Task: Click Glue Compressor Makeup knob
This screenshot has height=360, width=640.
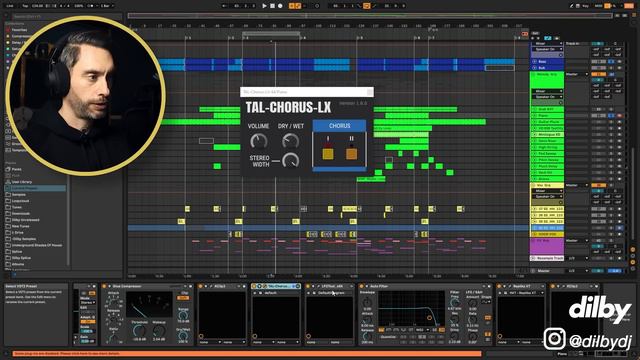Action: coord(159,331)
